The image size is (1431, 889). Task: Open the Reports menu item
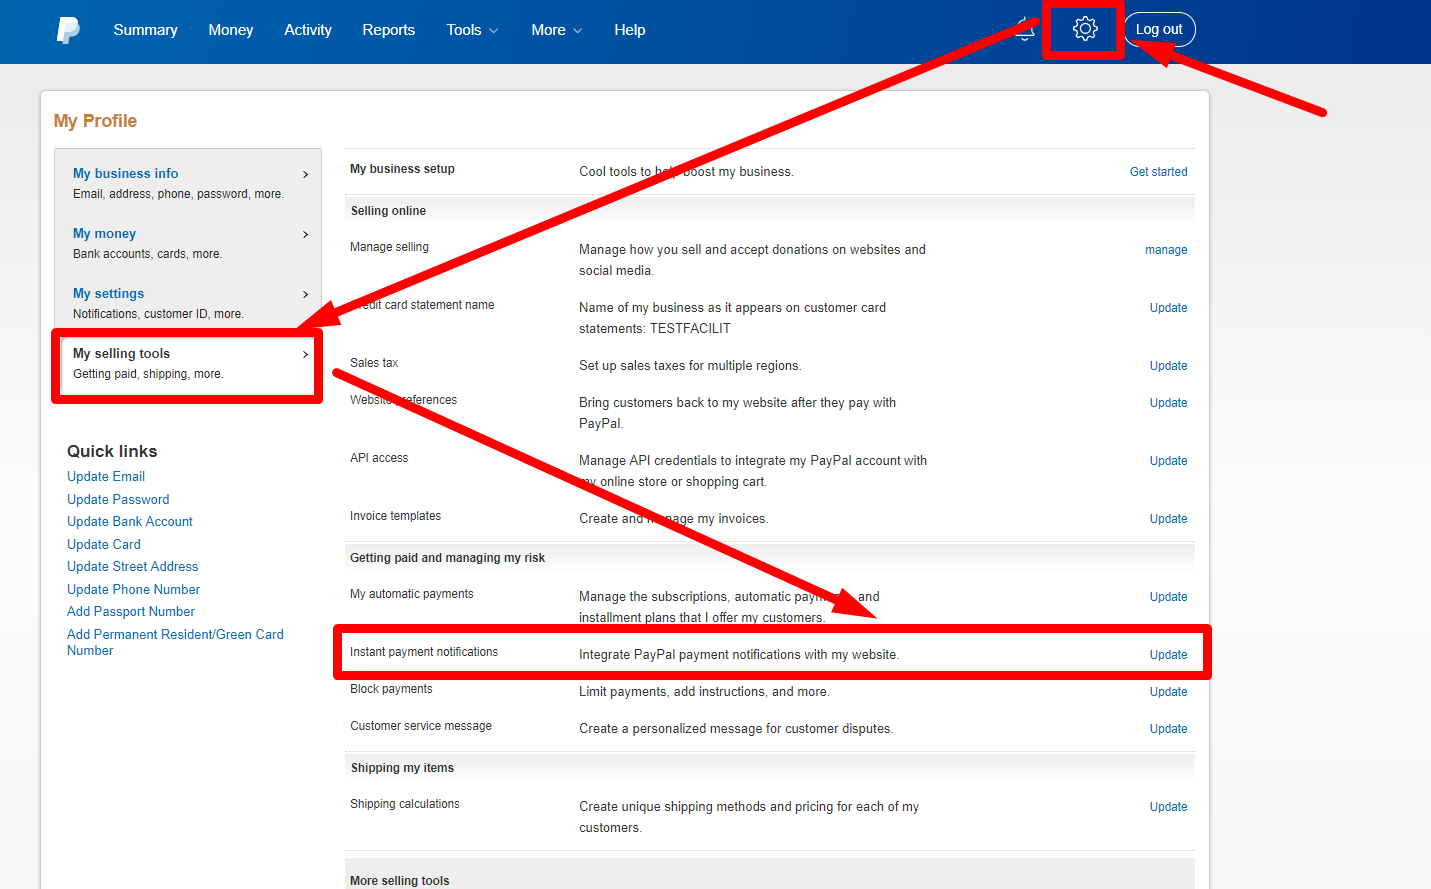pyautogui.click(x=389, y=30)
